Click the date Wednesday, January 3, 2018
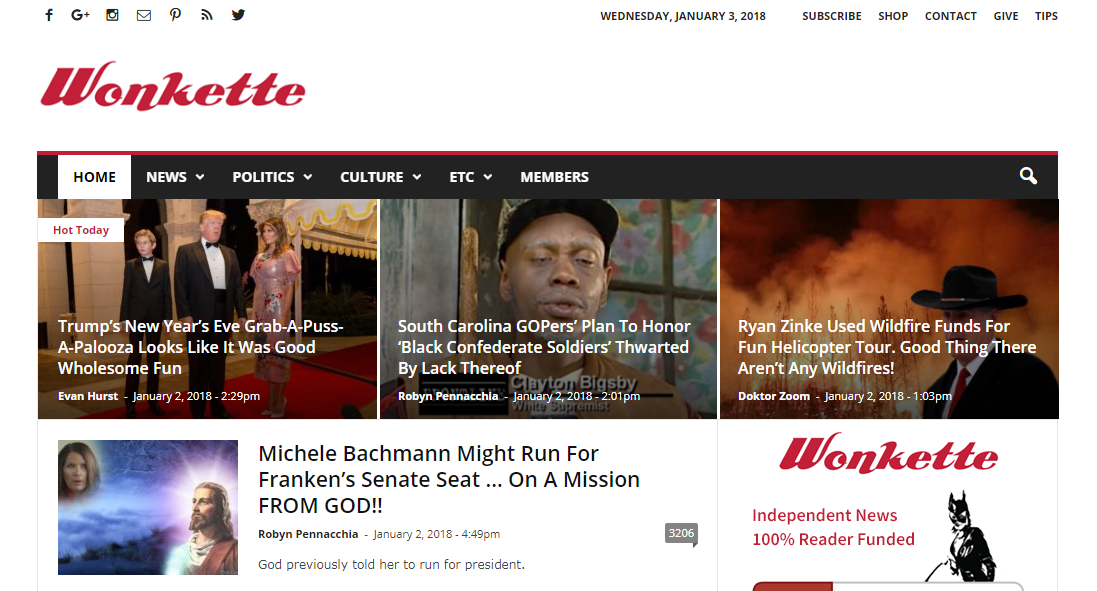The width and height of the screenshot is (1097, 591). pos(683,16)
